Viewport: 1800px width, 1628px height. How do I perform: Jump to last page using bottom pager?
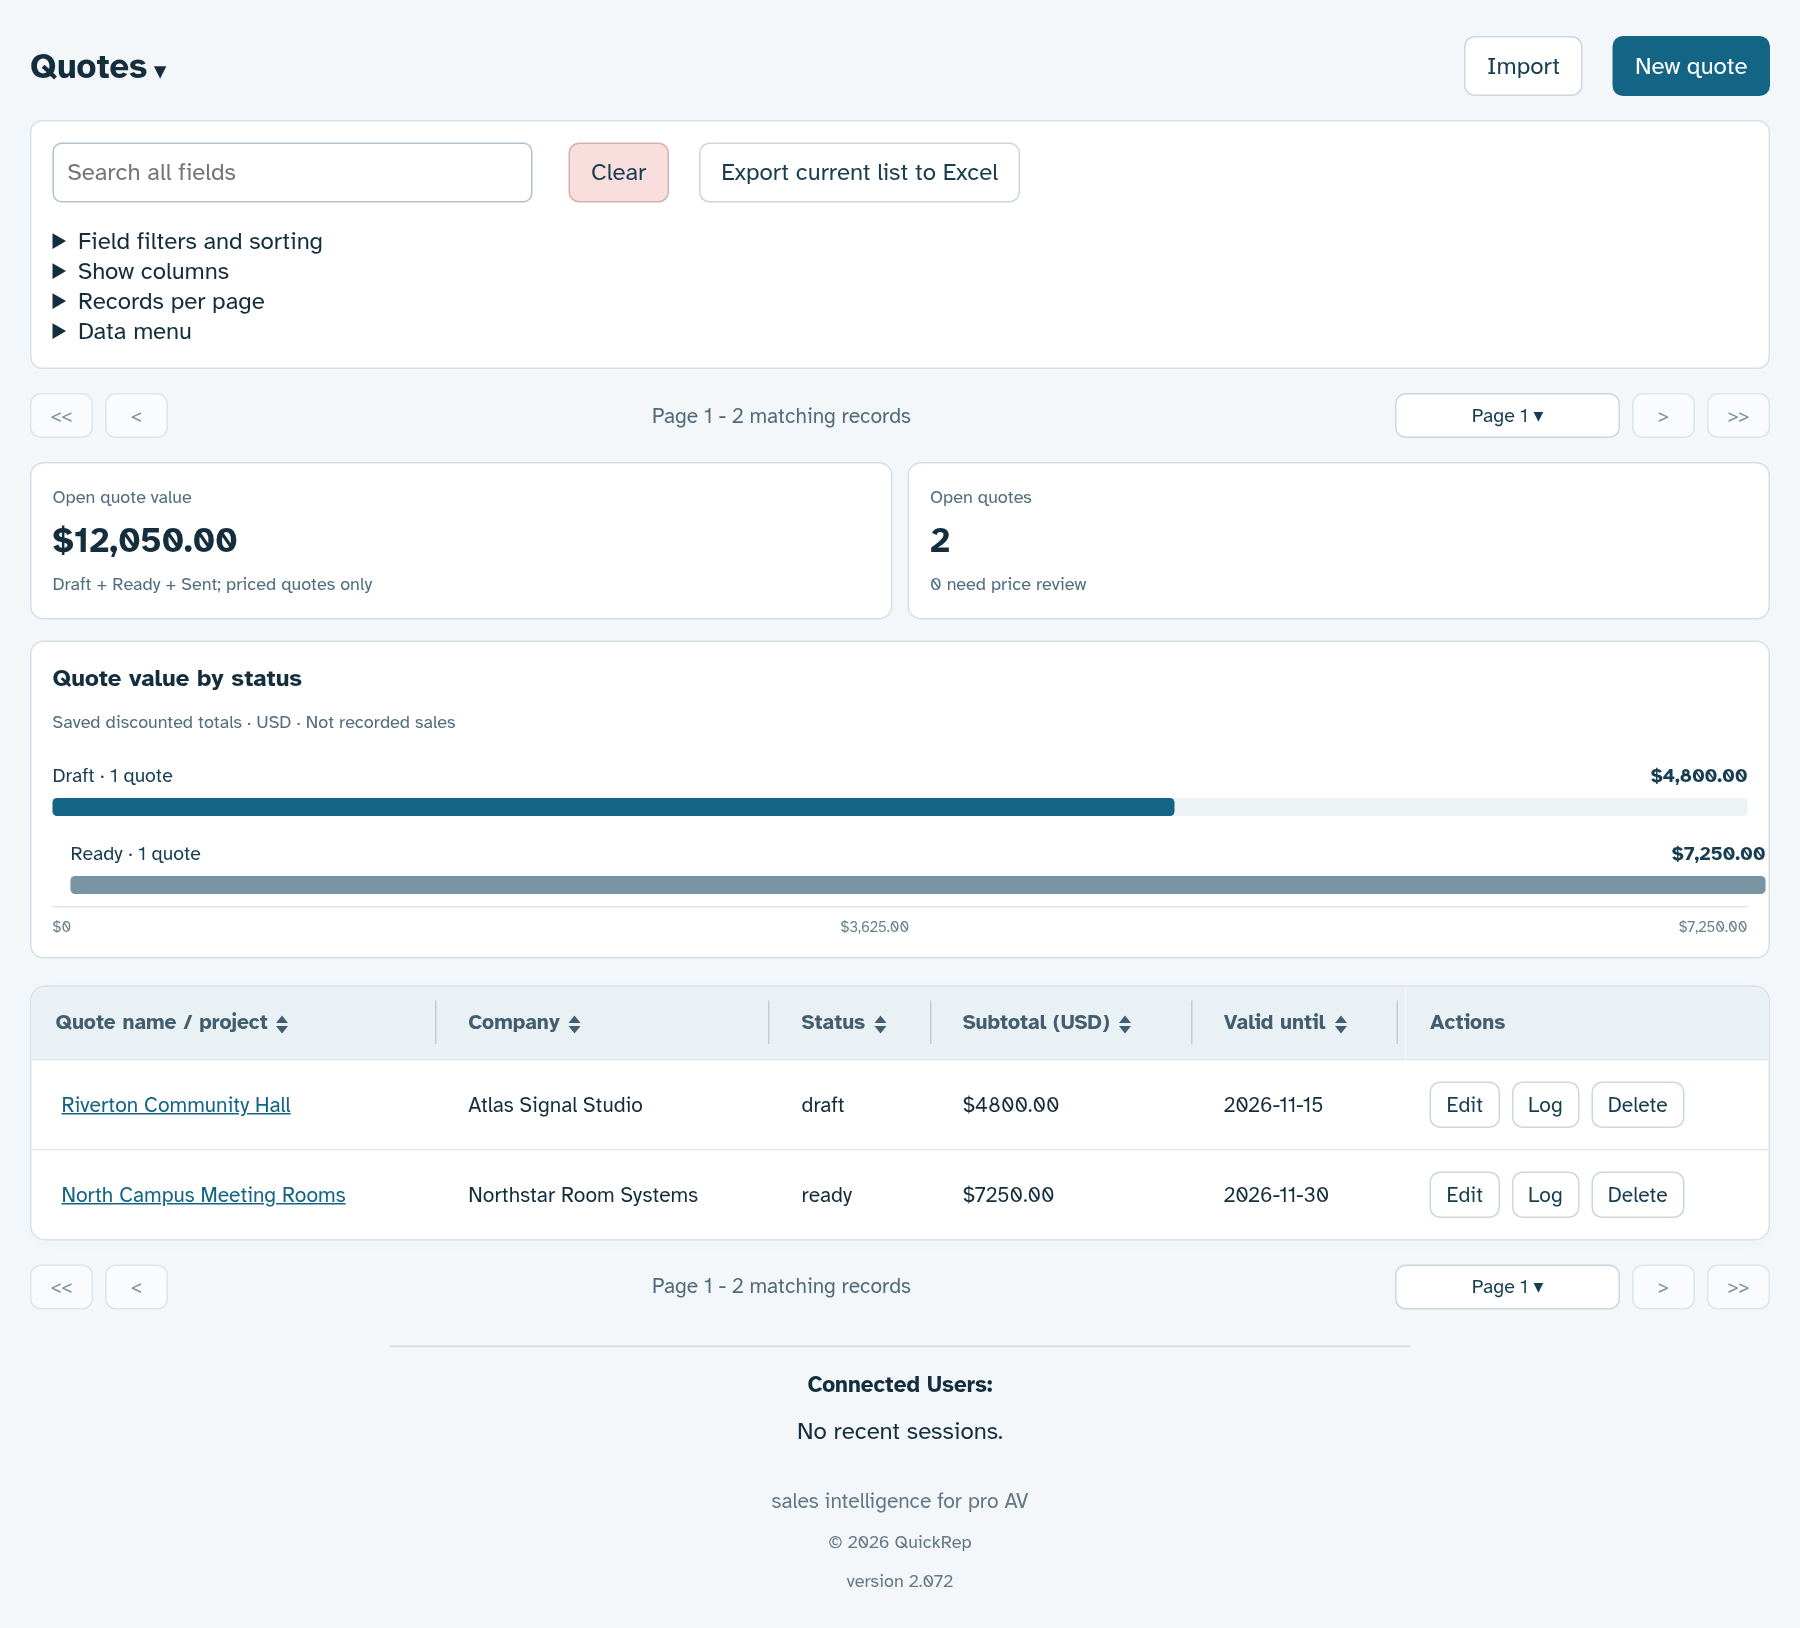tap(1738, 1287)
